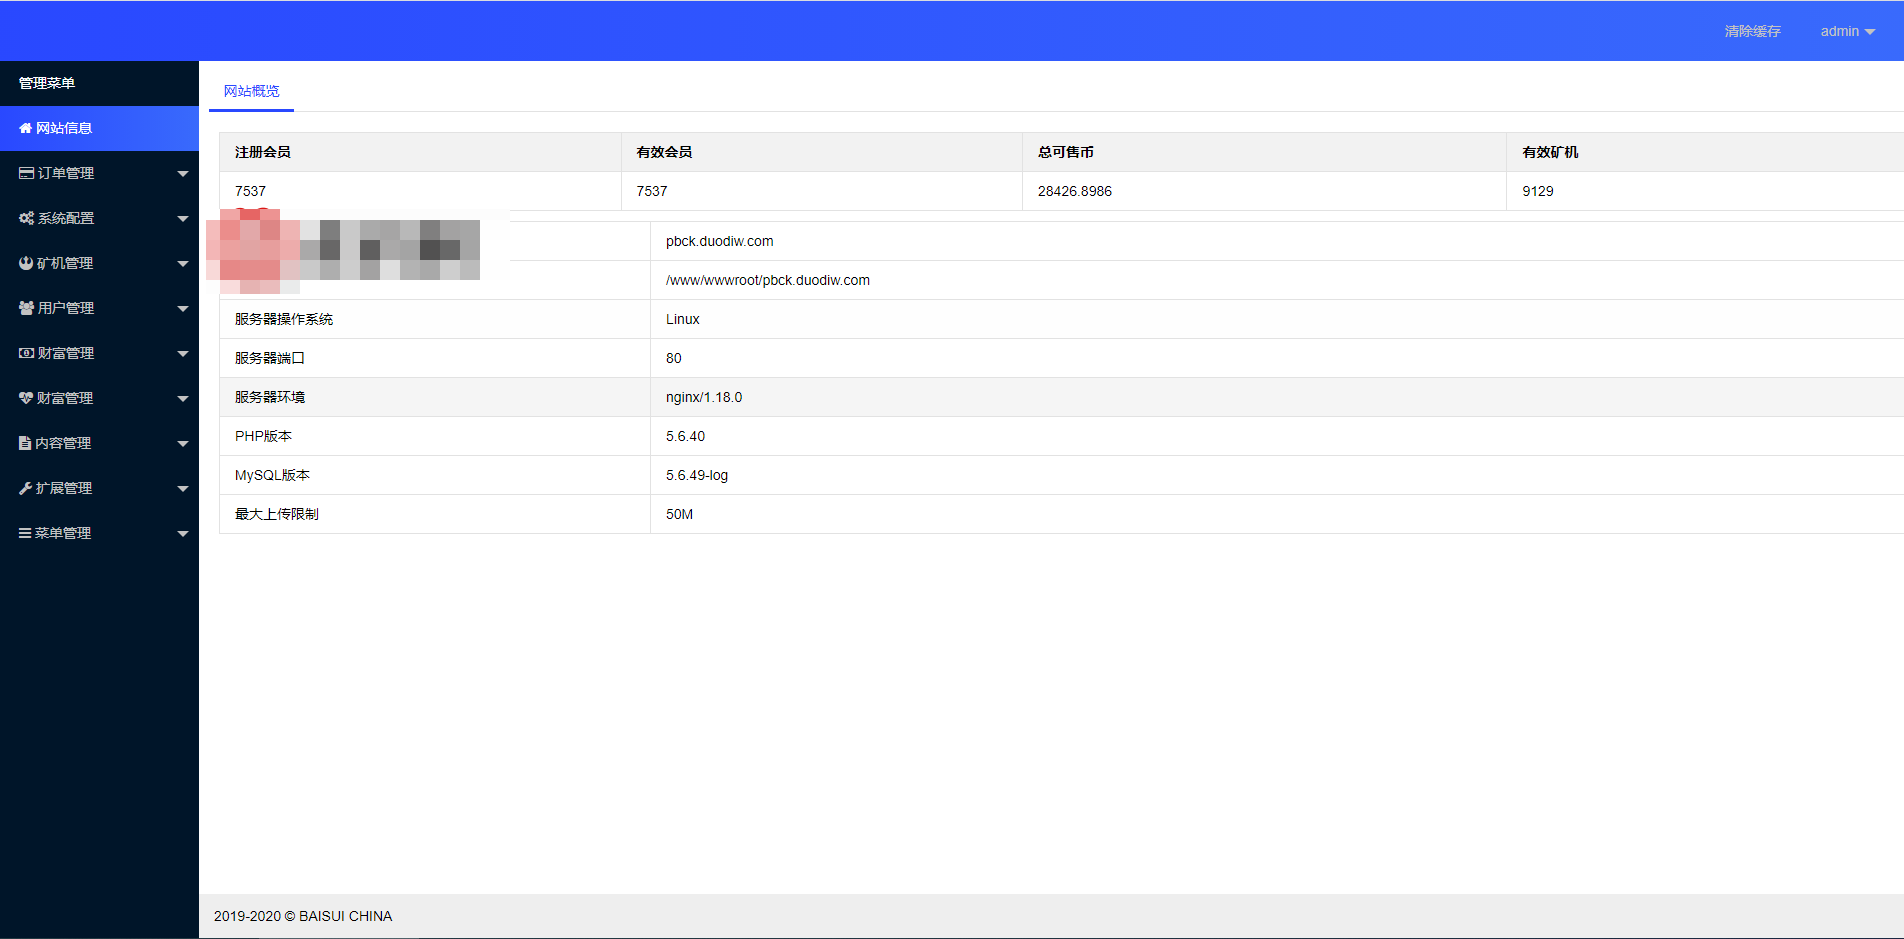Click the 7537 value under 有效会员
Image resolution: width=1904 pixels, height=939 pixels.
(x=652, y=191)
